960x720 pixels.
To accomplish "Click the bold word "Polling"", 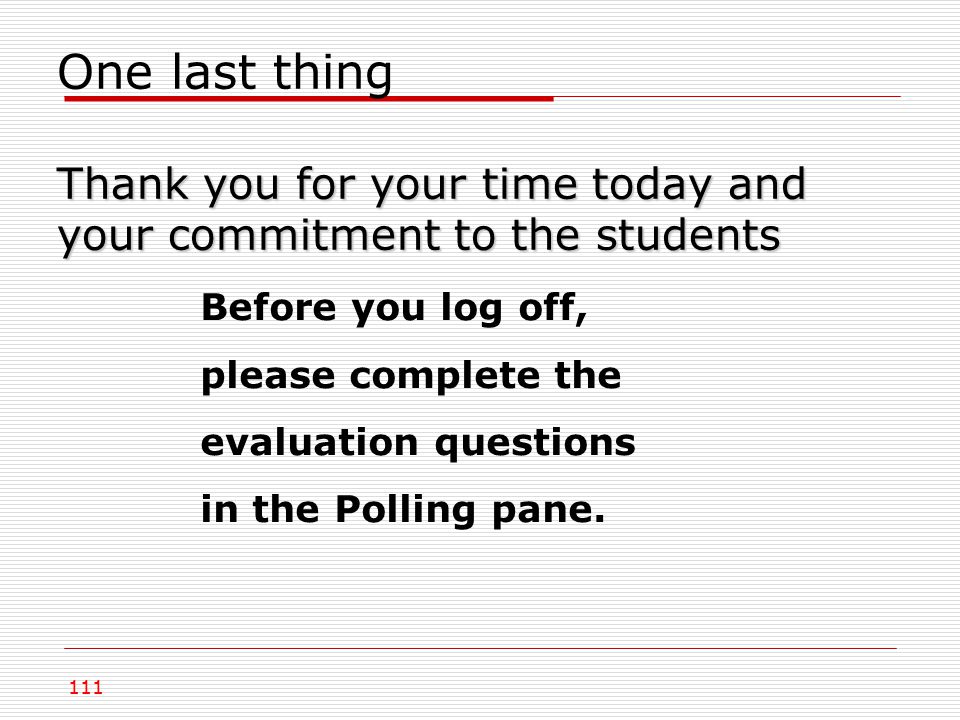I will point(405,510).
